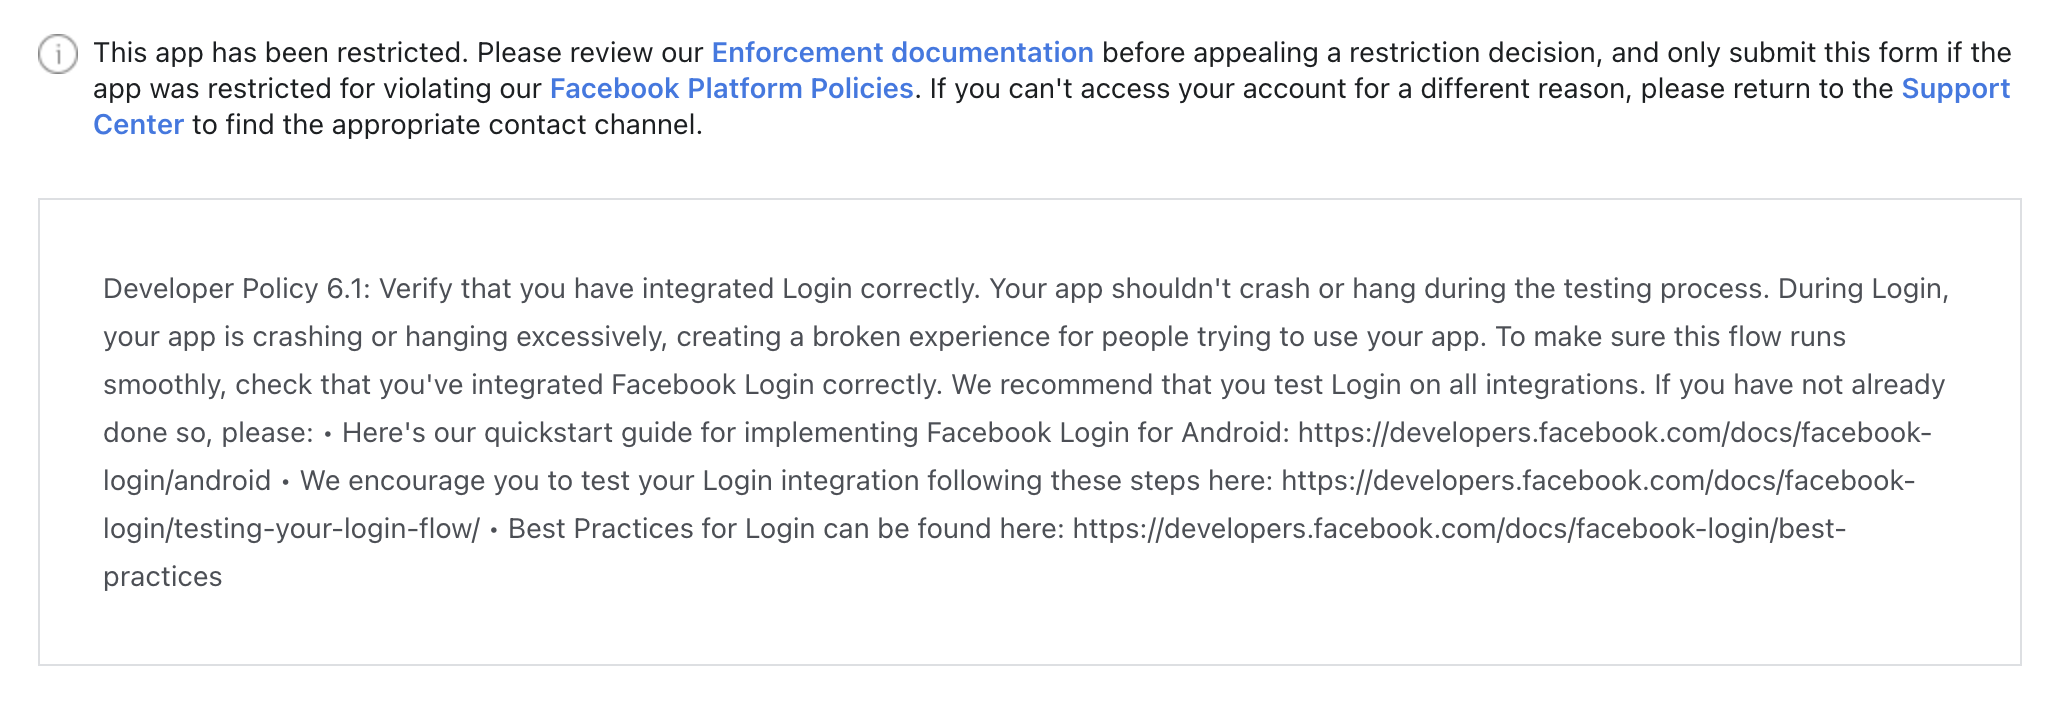Click the Developer Policy 6.1 heading text
The height and width of the screenshot is (710, 2046).
240,288
